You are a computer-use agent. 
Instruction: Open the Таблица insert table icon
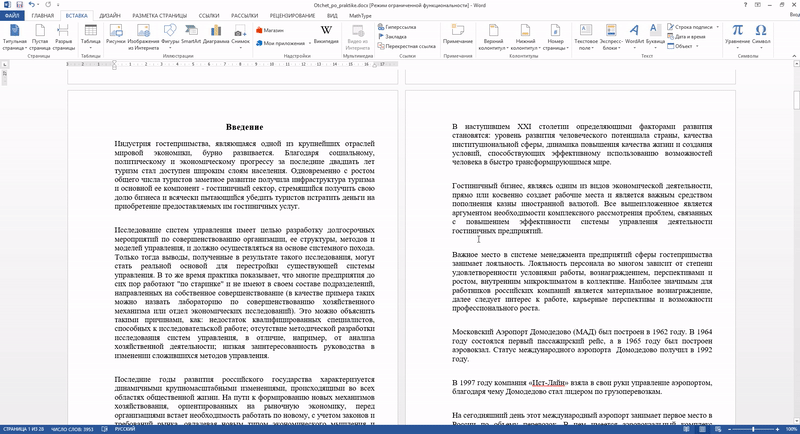coord(91,31)
